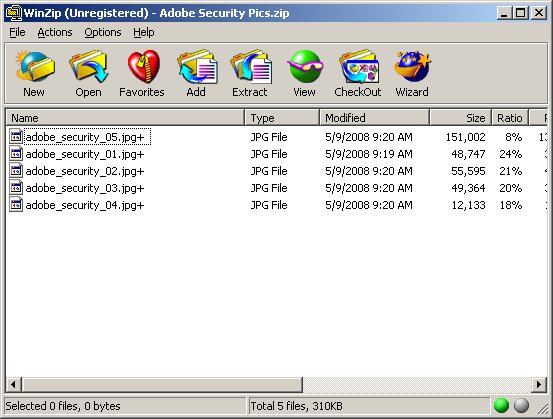Screen dimensions: 553x419
Task: Launch the Wizard toolbar icon
Action: pos(412,66)
